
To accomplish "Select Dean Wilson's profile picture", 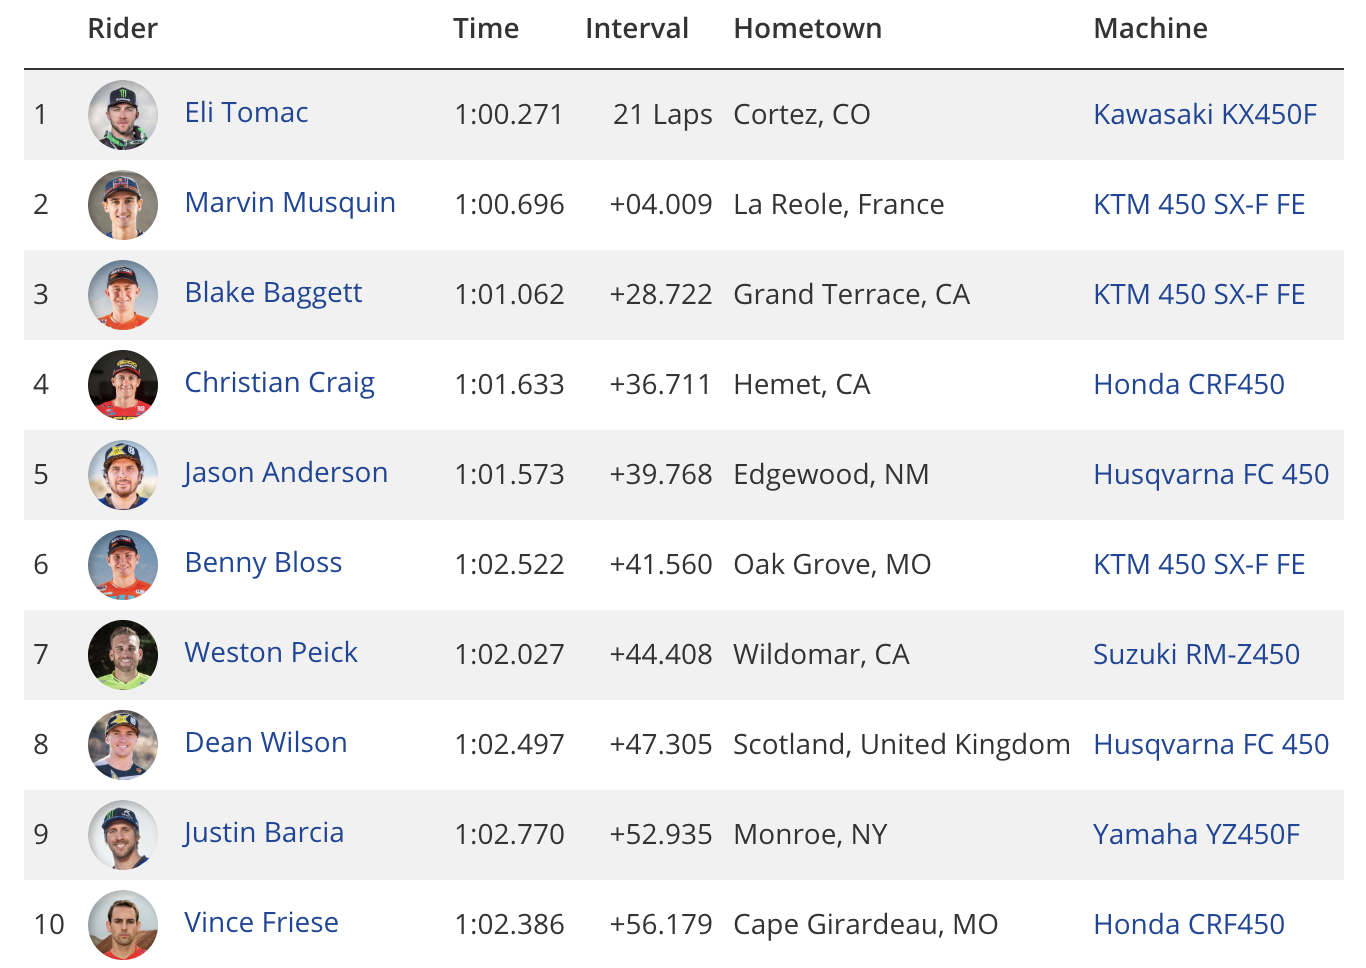I will 123,745.
